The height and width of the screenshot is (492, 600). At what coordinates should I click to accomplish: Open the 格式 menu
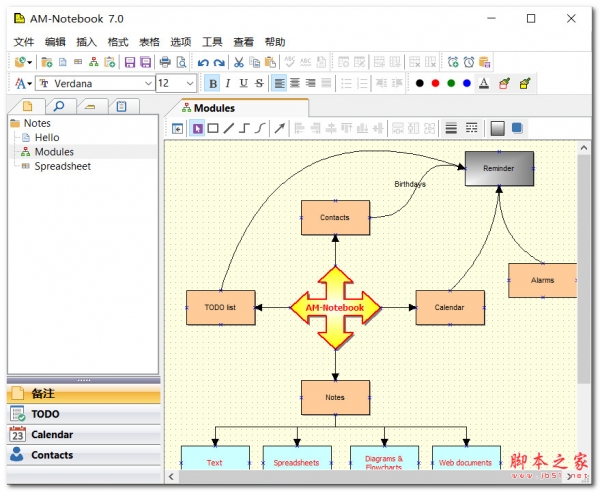(118, 42)
